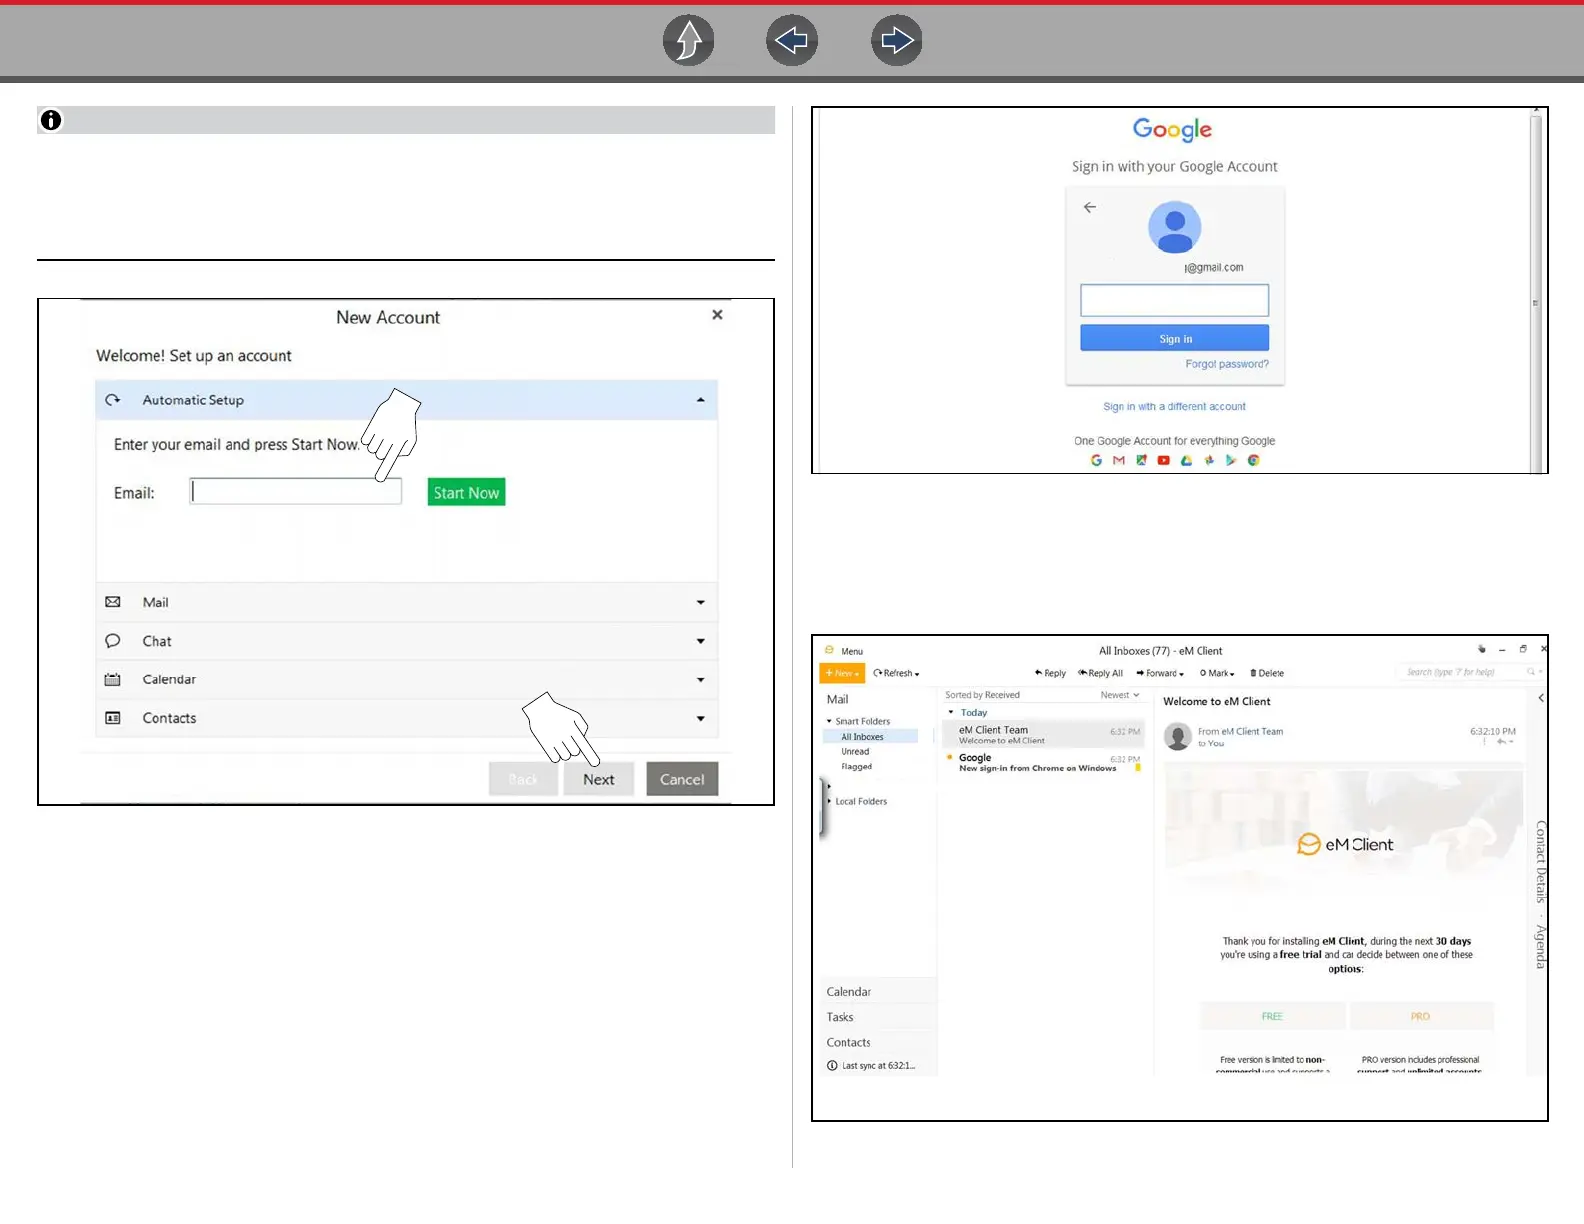The image size is (1584, 1224).
Task: Collapse the Smart Folders tree
Action: pos(829,721)
